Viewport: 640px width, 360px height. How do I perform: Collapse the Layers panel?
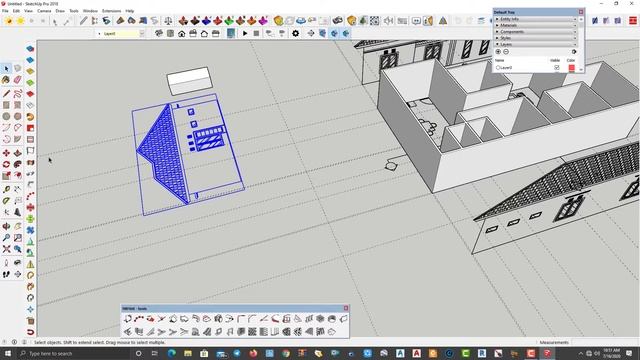pos(536,44)
